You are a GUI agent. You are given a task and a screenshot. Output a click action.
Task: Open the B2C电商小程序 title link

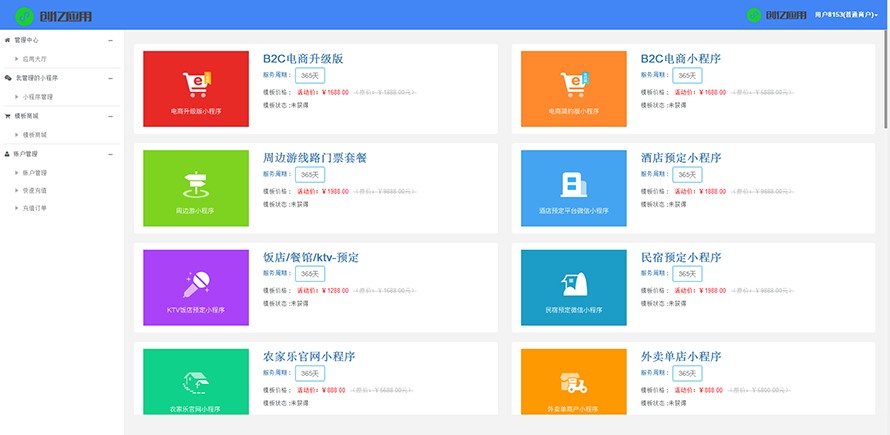681,58
